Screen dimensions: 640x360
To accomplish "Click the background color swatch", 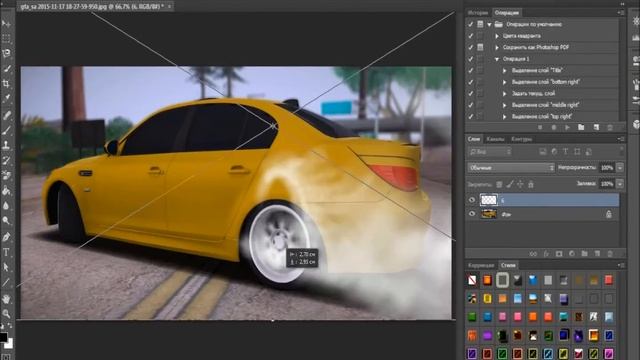I will point(9,344).
